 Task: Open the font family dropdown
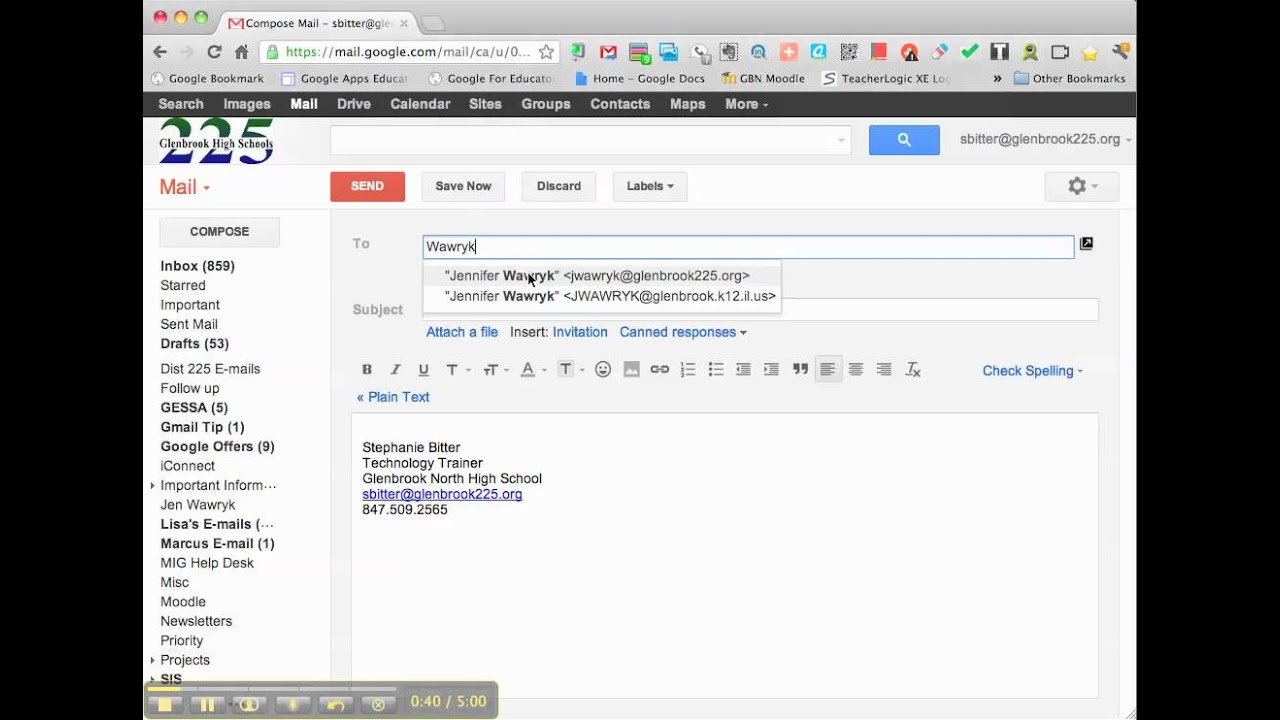pyautogui.click(x=457, y=370)
